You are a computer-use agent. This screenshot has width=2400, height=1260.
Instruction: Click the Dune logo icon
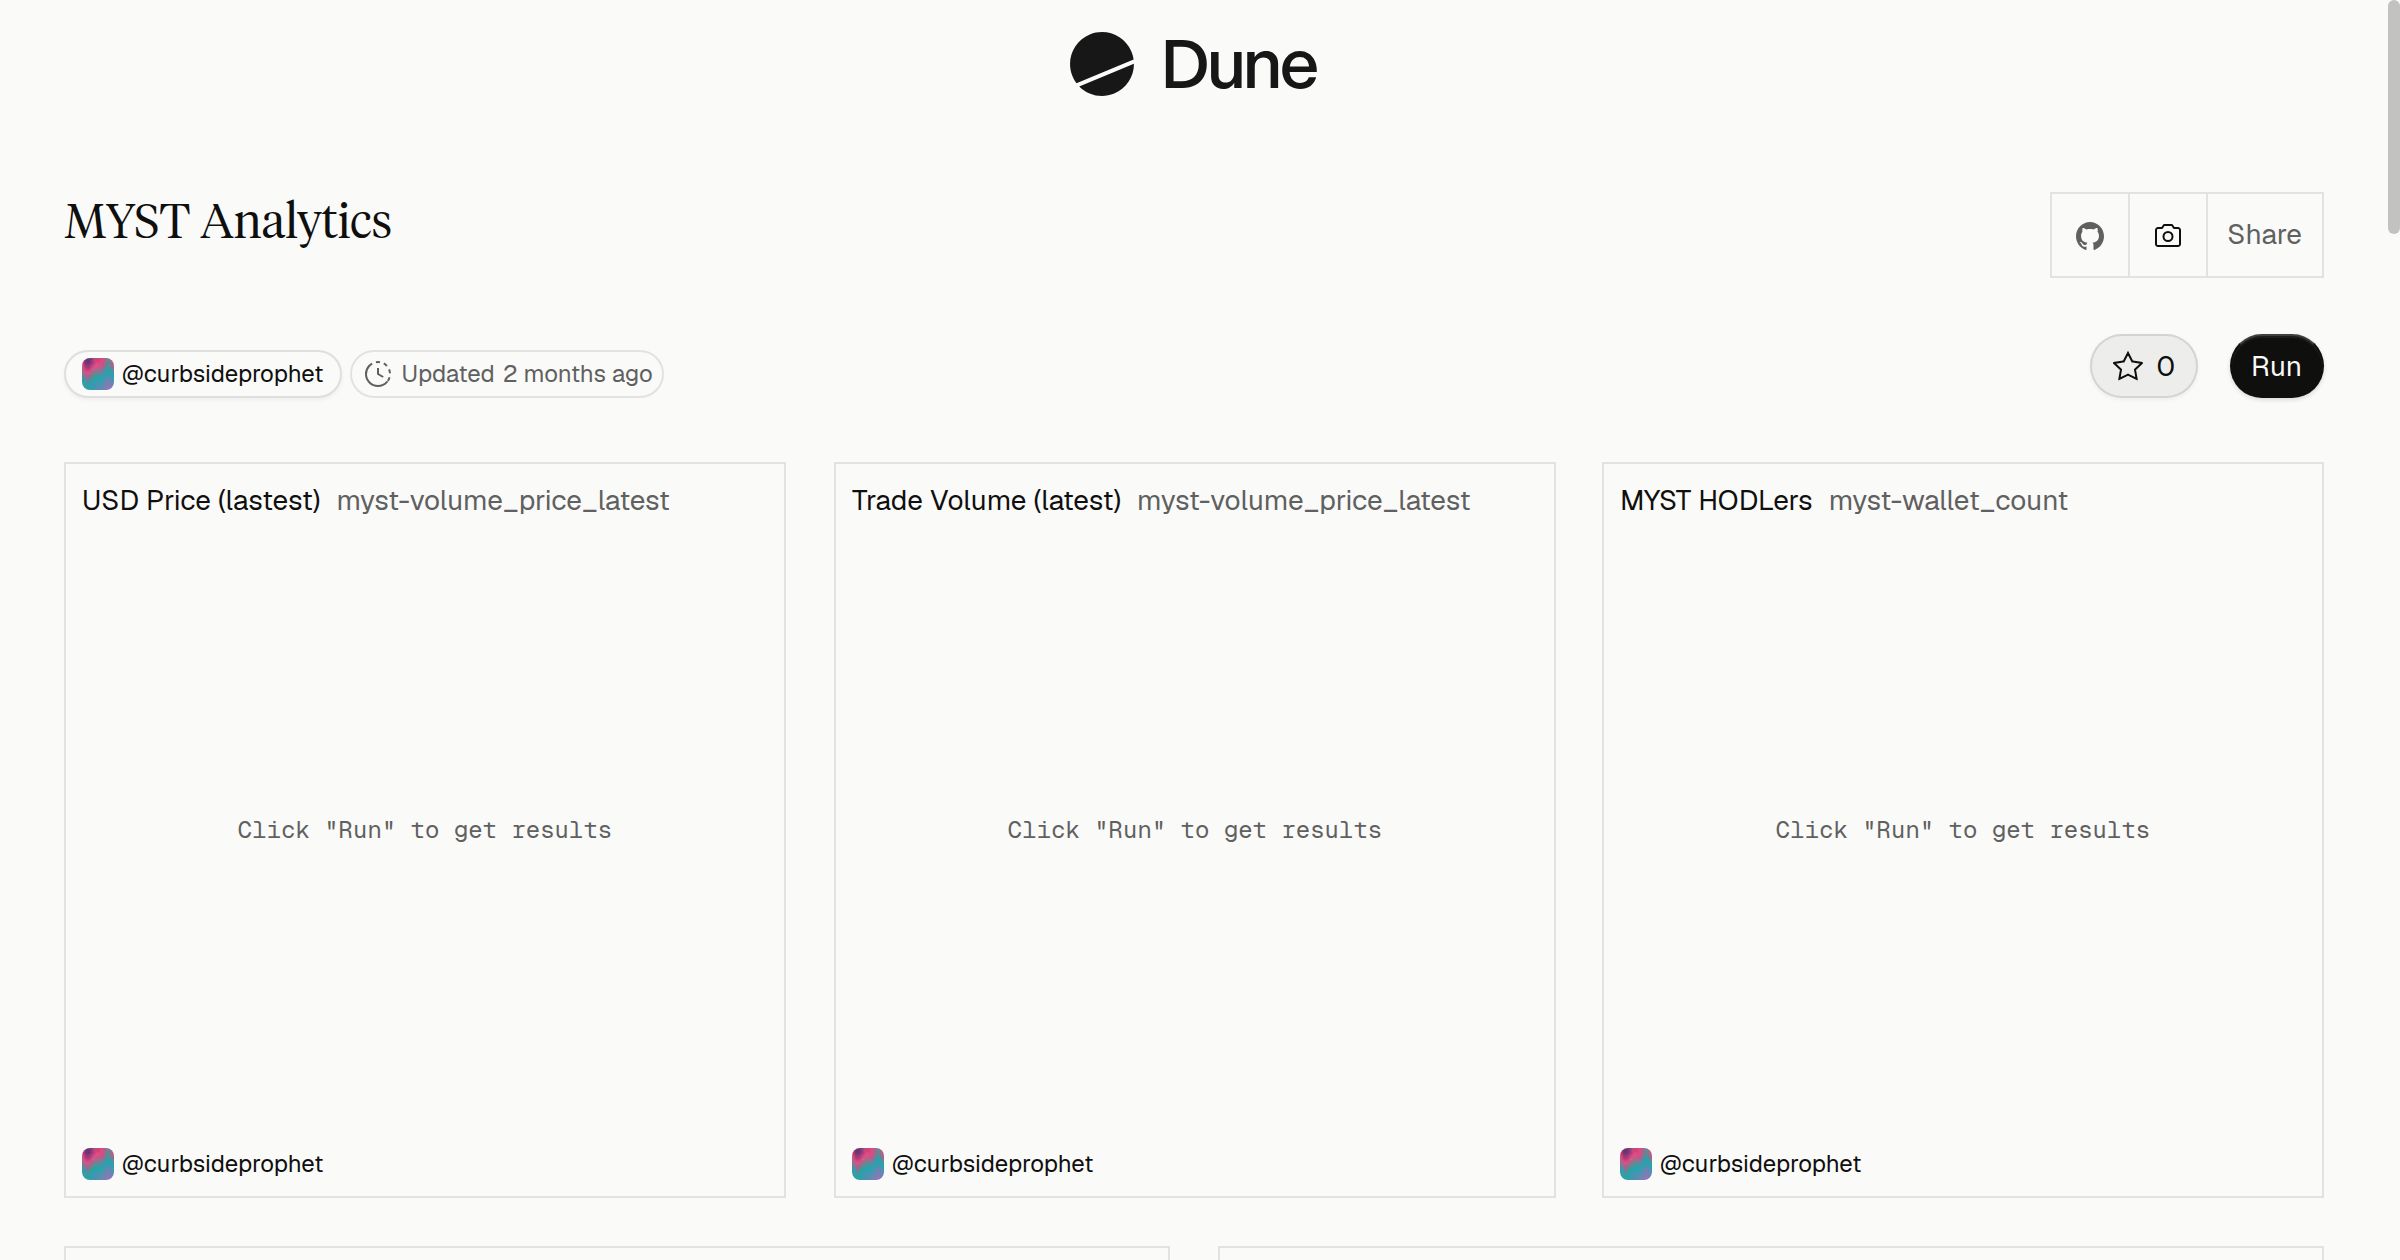click(x=1101, y=64)
